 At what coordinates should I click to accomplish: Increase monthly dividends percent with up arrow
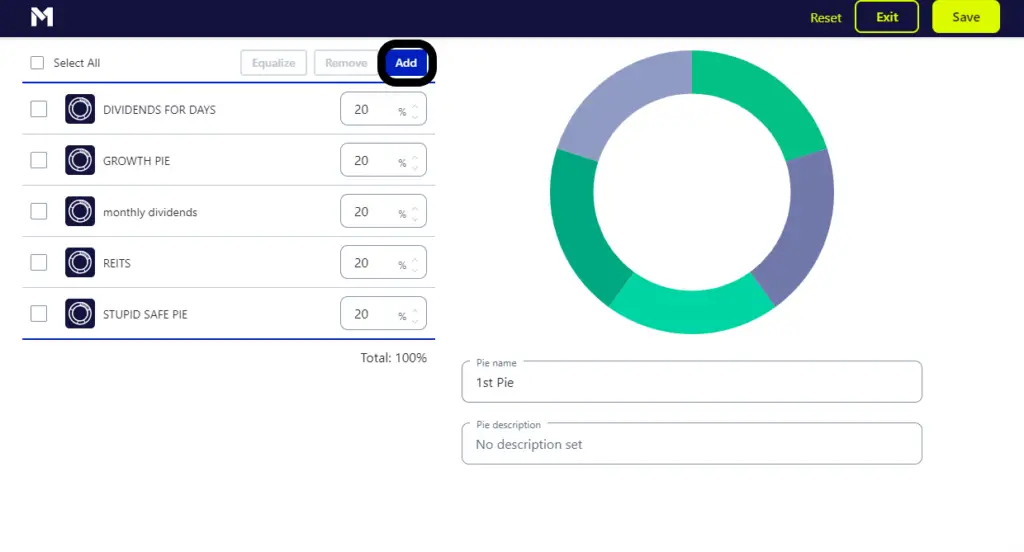click(415, 208)
